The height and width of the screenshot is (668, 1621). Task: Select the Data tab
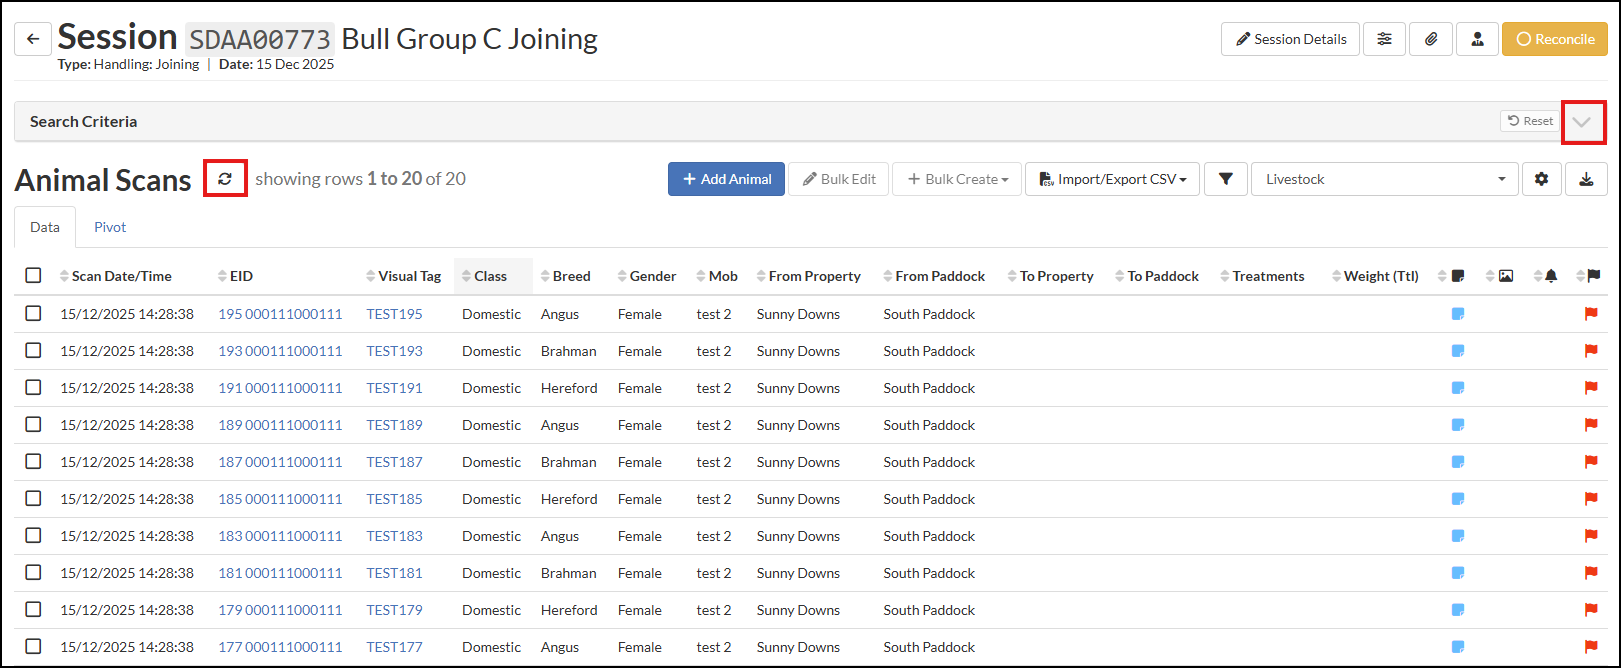coord(45,227)
